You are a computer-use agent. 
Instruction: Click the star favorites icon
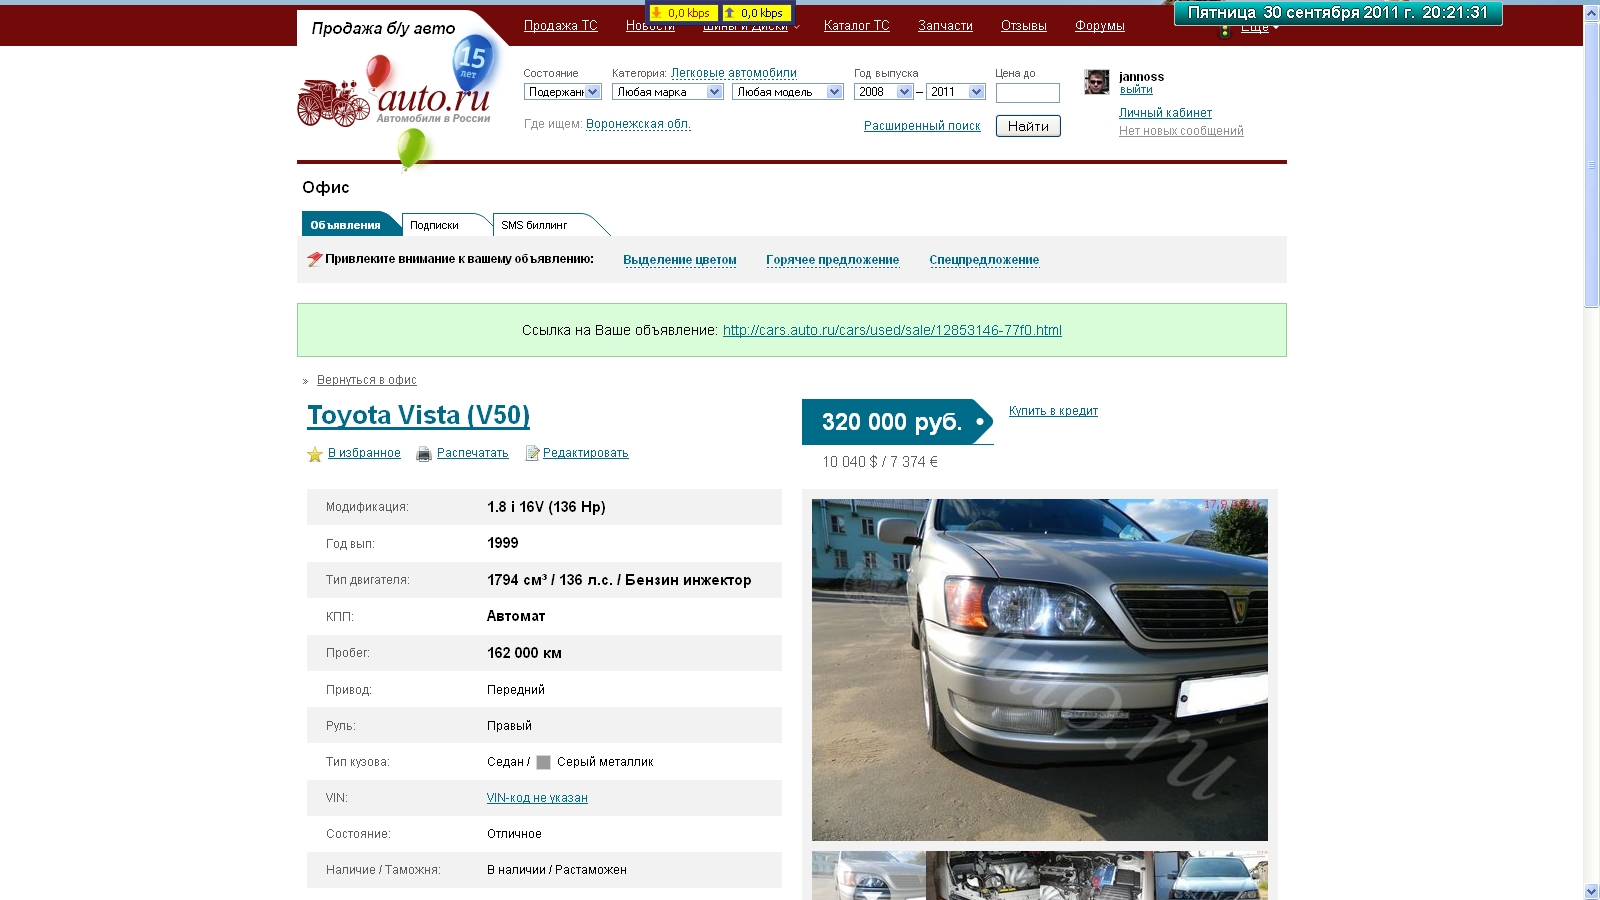pyautogui.click(x=315, y=454)
